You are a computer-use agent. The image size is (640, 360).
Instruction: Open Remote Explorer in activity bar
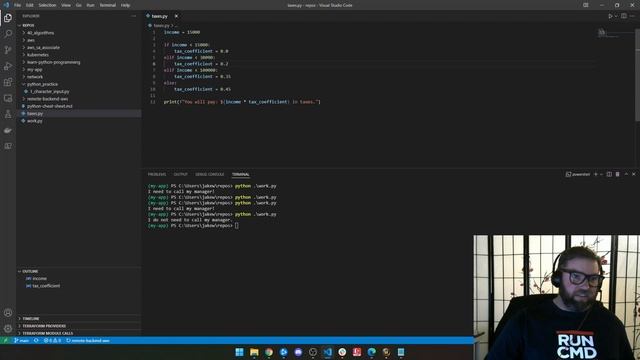(8, 98)
